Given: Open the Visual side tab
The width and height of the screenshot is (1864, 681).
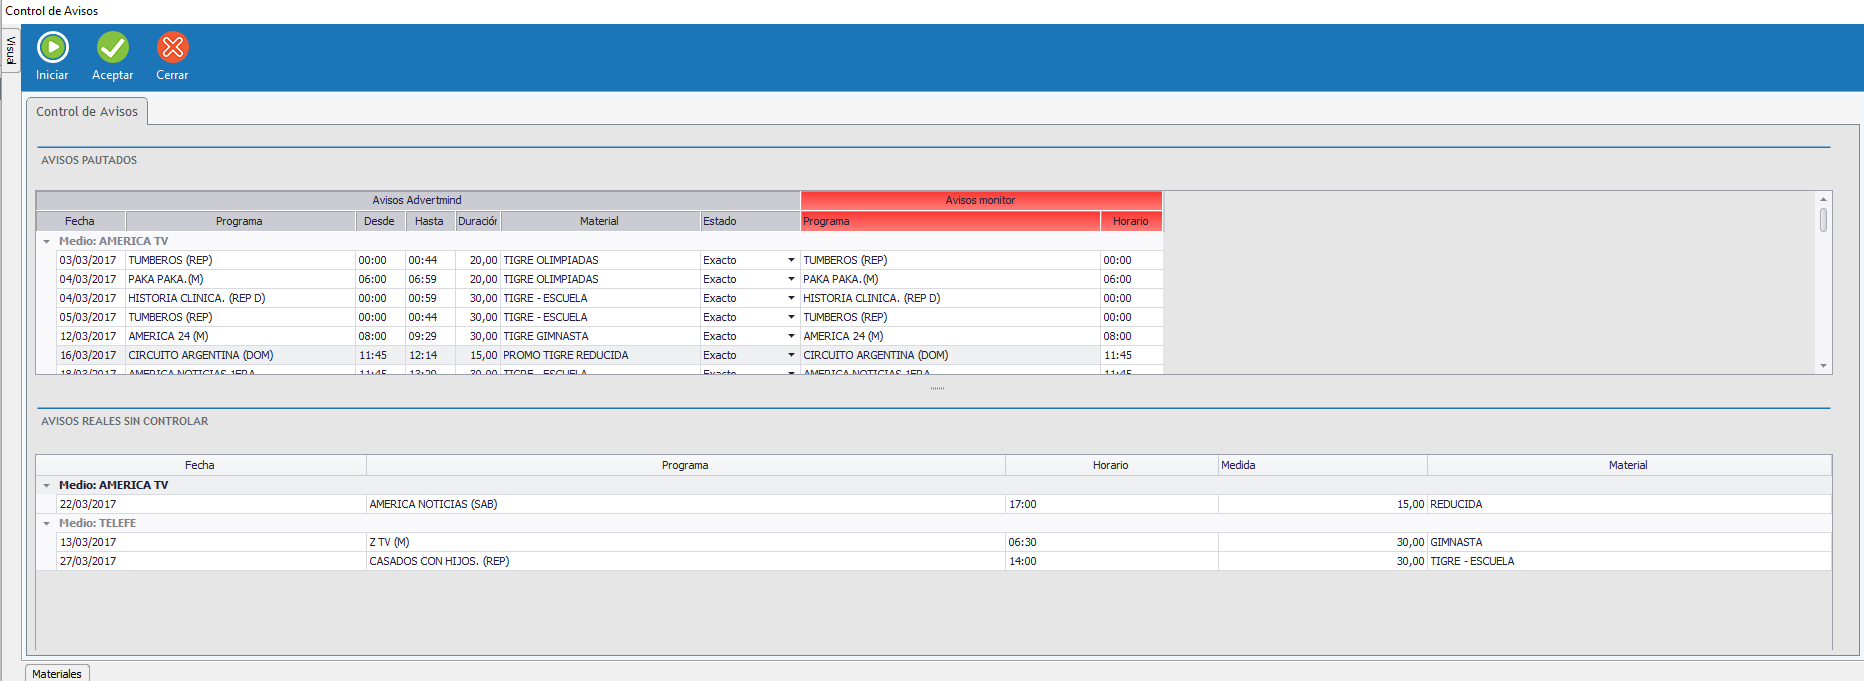Looking at the screenshot, I should [10, 50].
